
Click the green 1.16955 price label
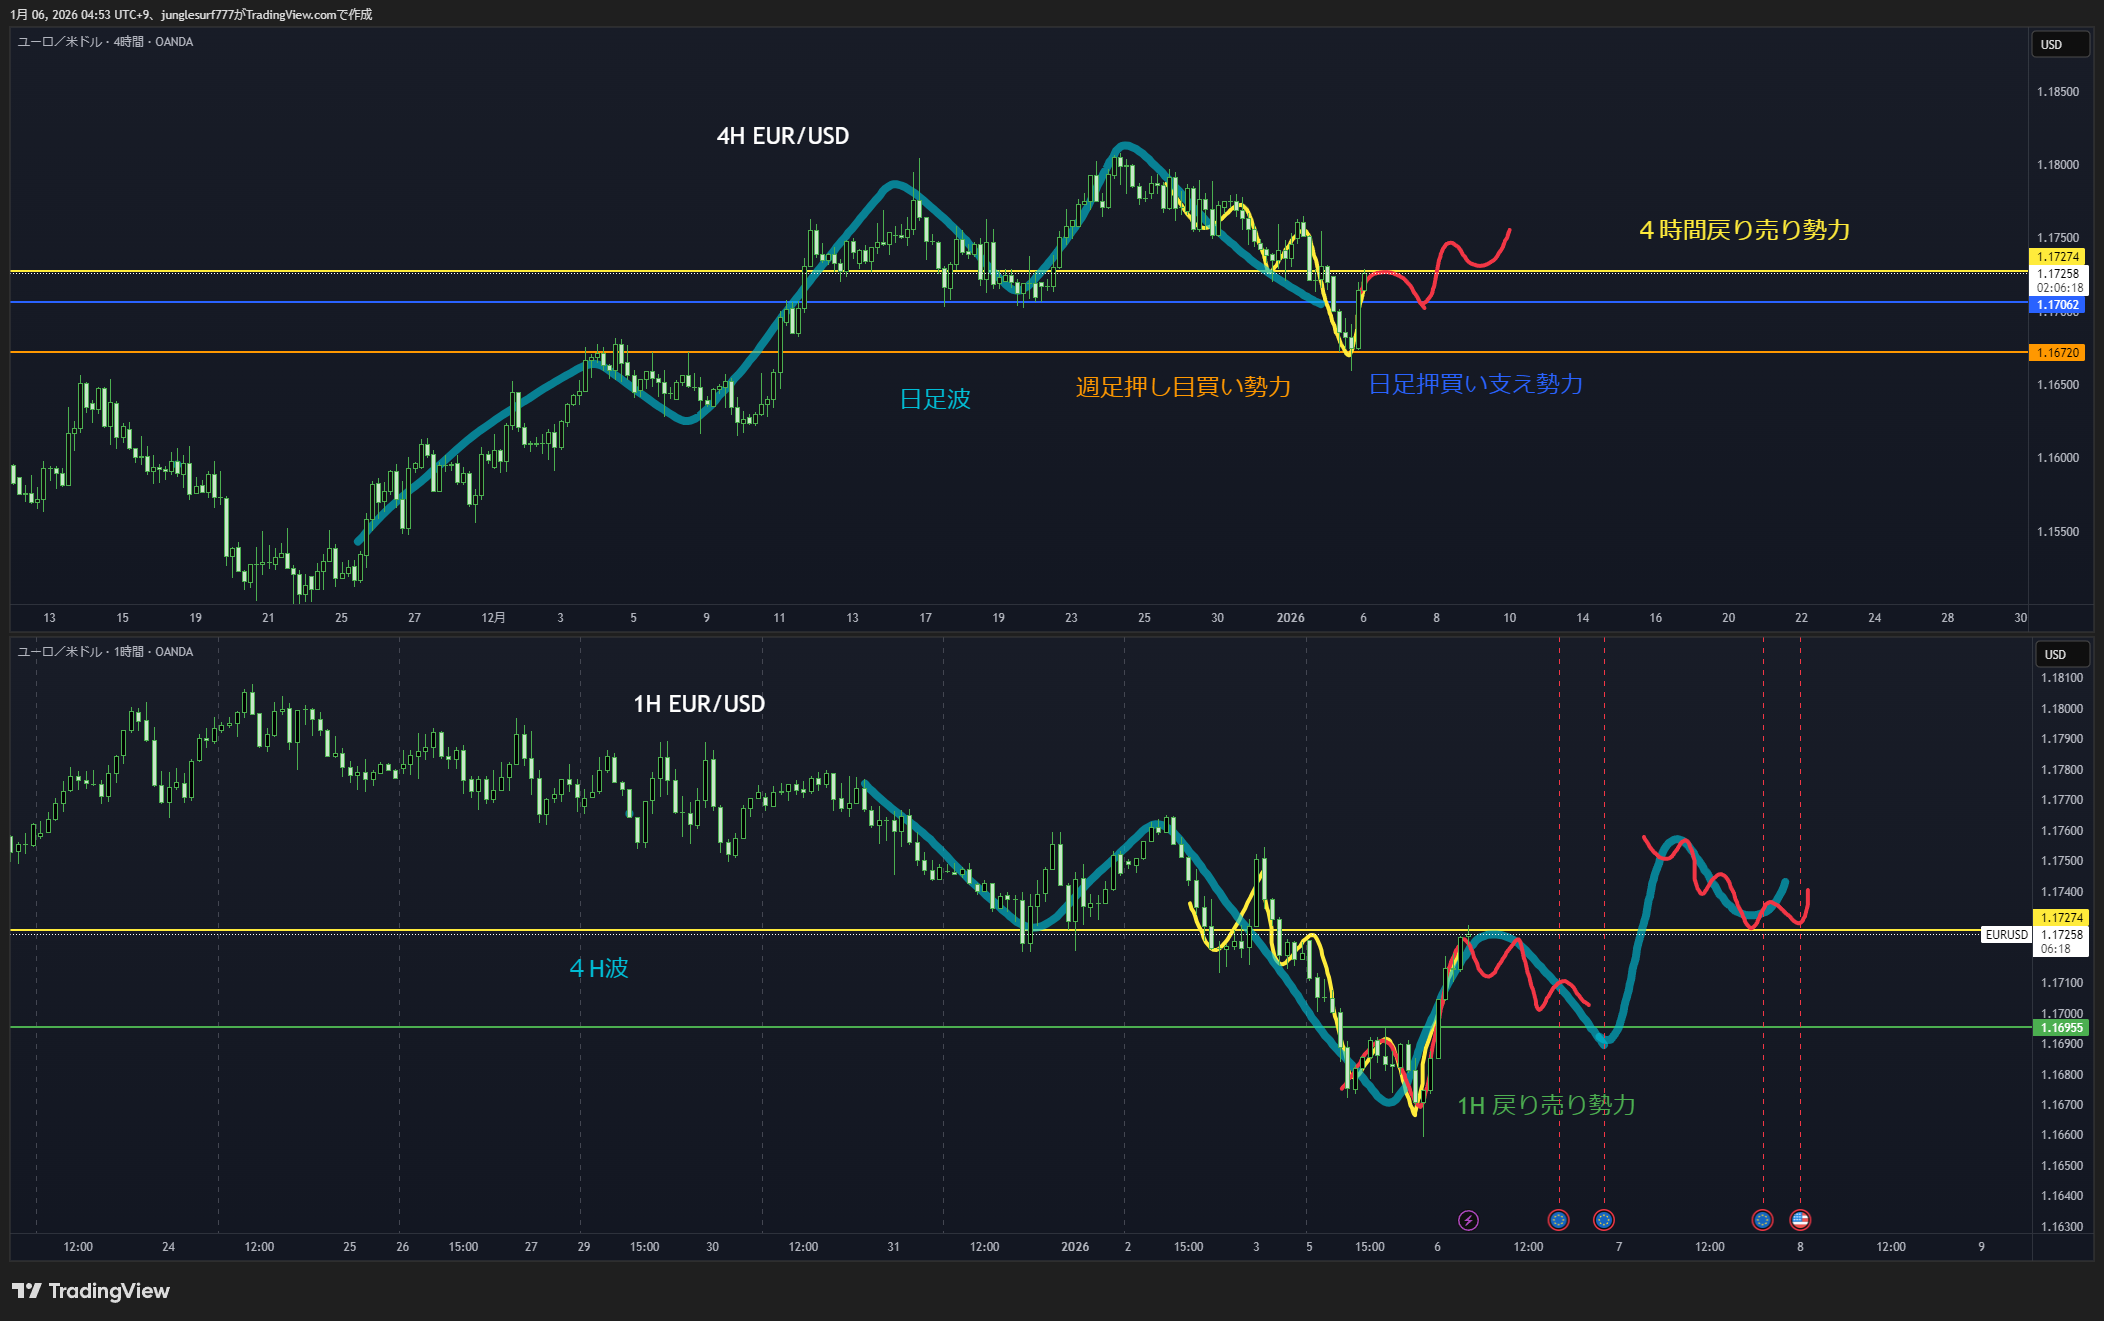pyautogui.click(x=2061, y=1028)
